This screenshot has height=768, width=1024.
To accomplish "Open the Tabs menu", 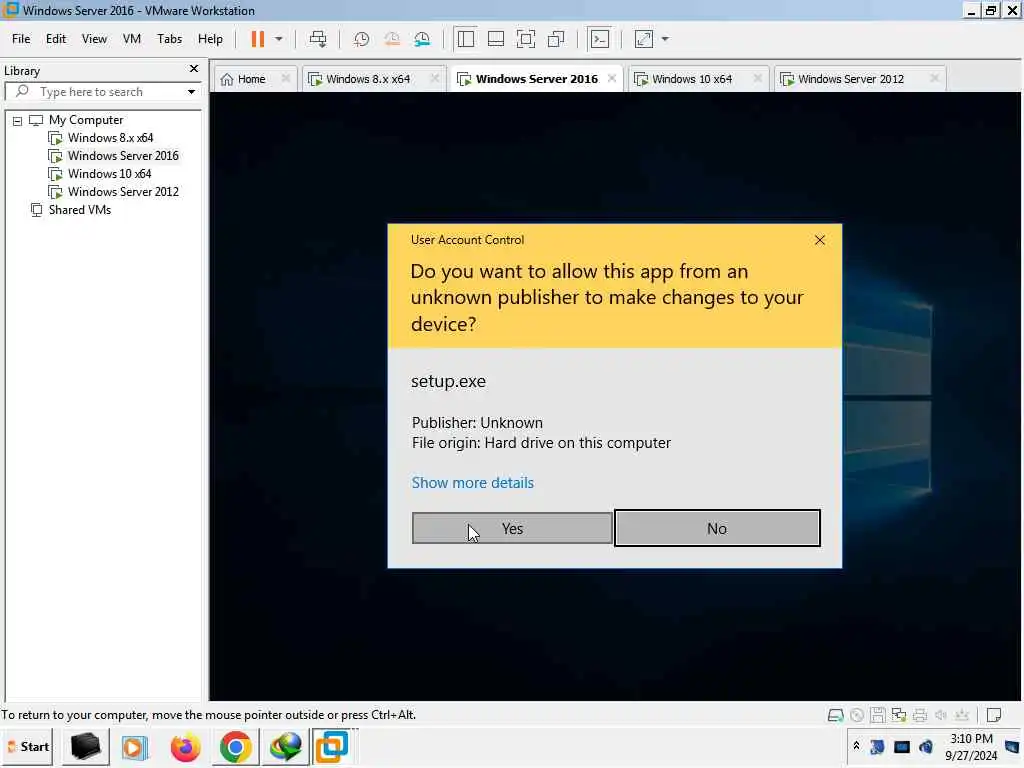I will [x=169, y=39].
